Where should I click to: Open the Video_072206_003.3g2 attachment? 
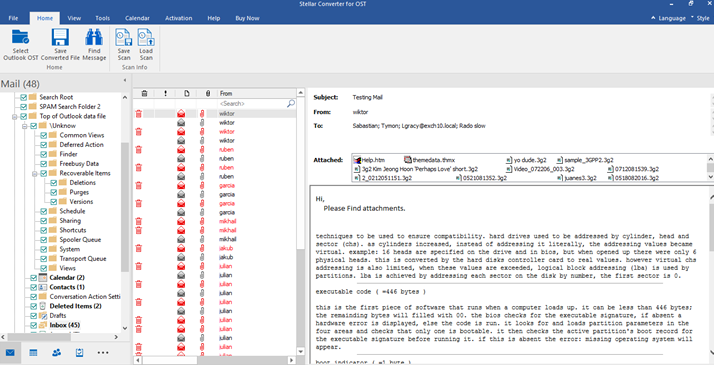(x=540, y=169)
